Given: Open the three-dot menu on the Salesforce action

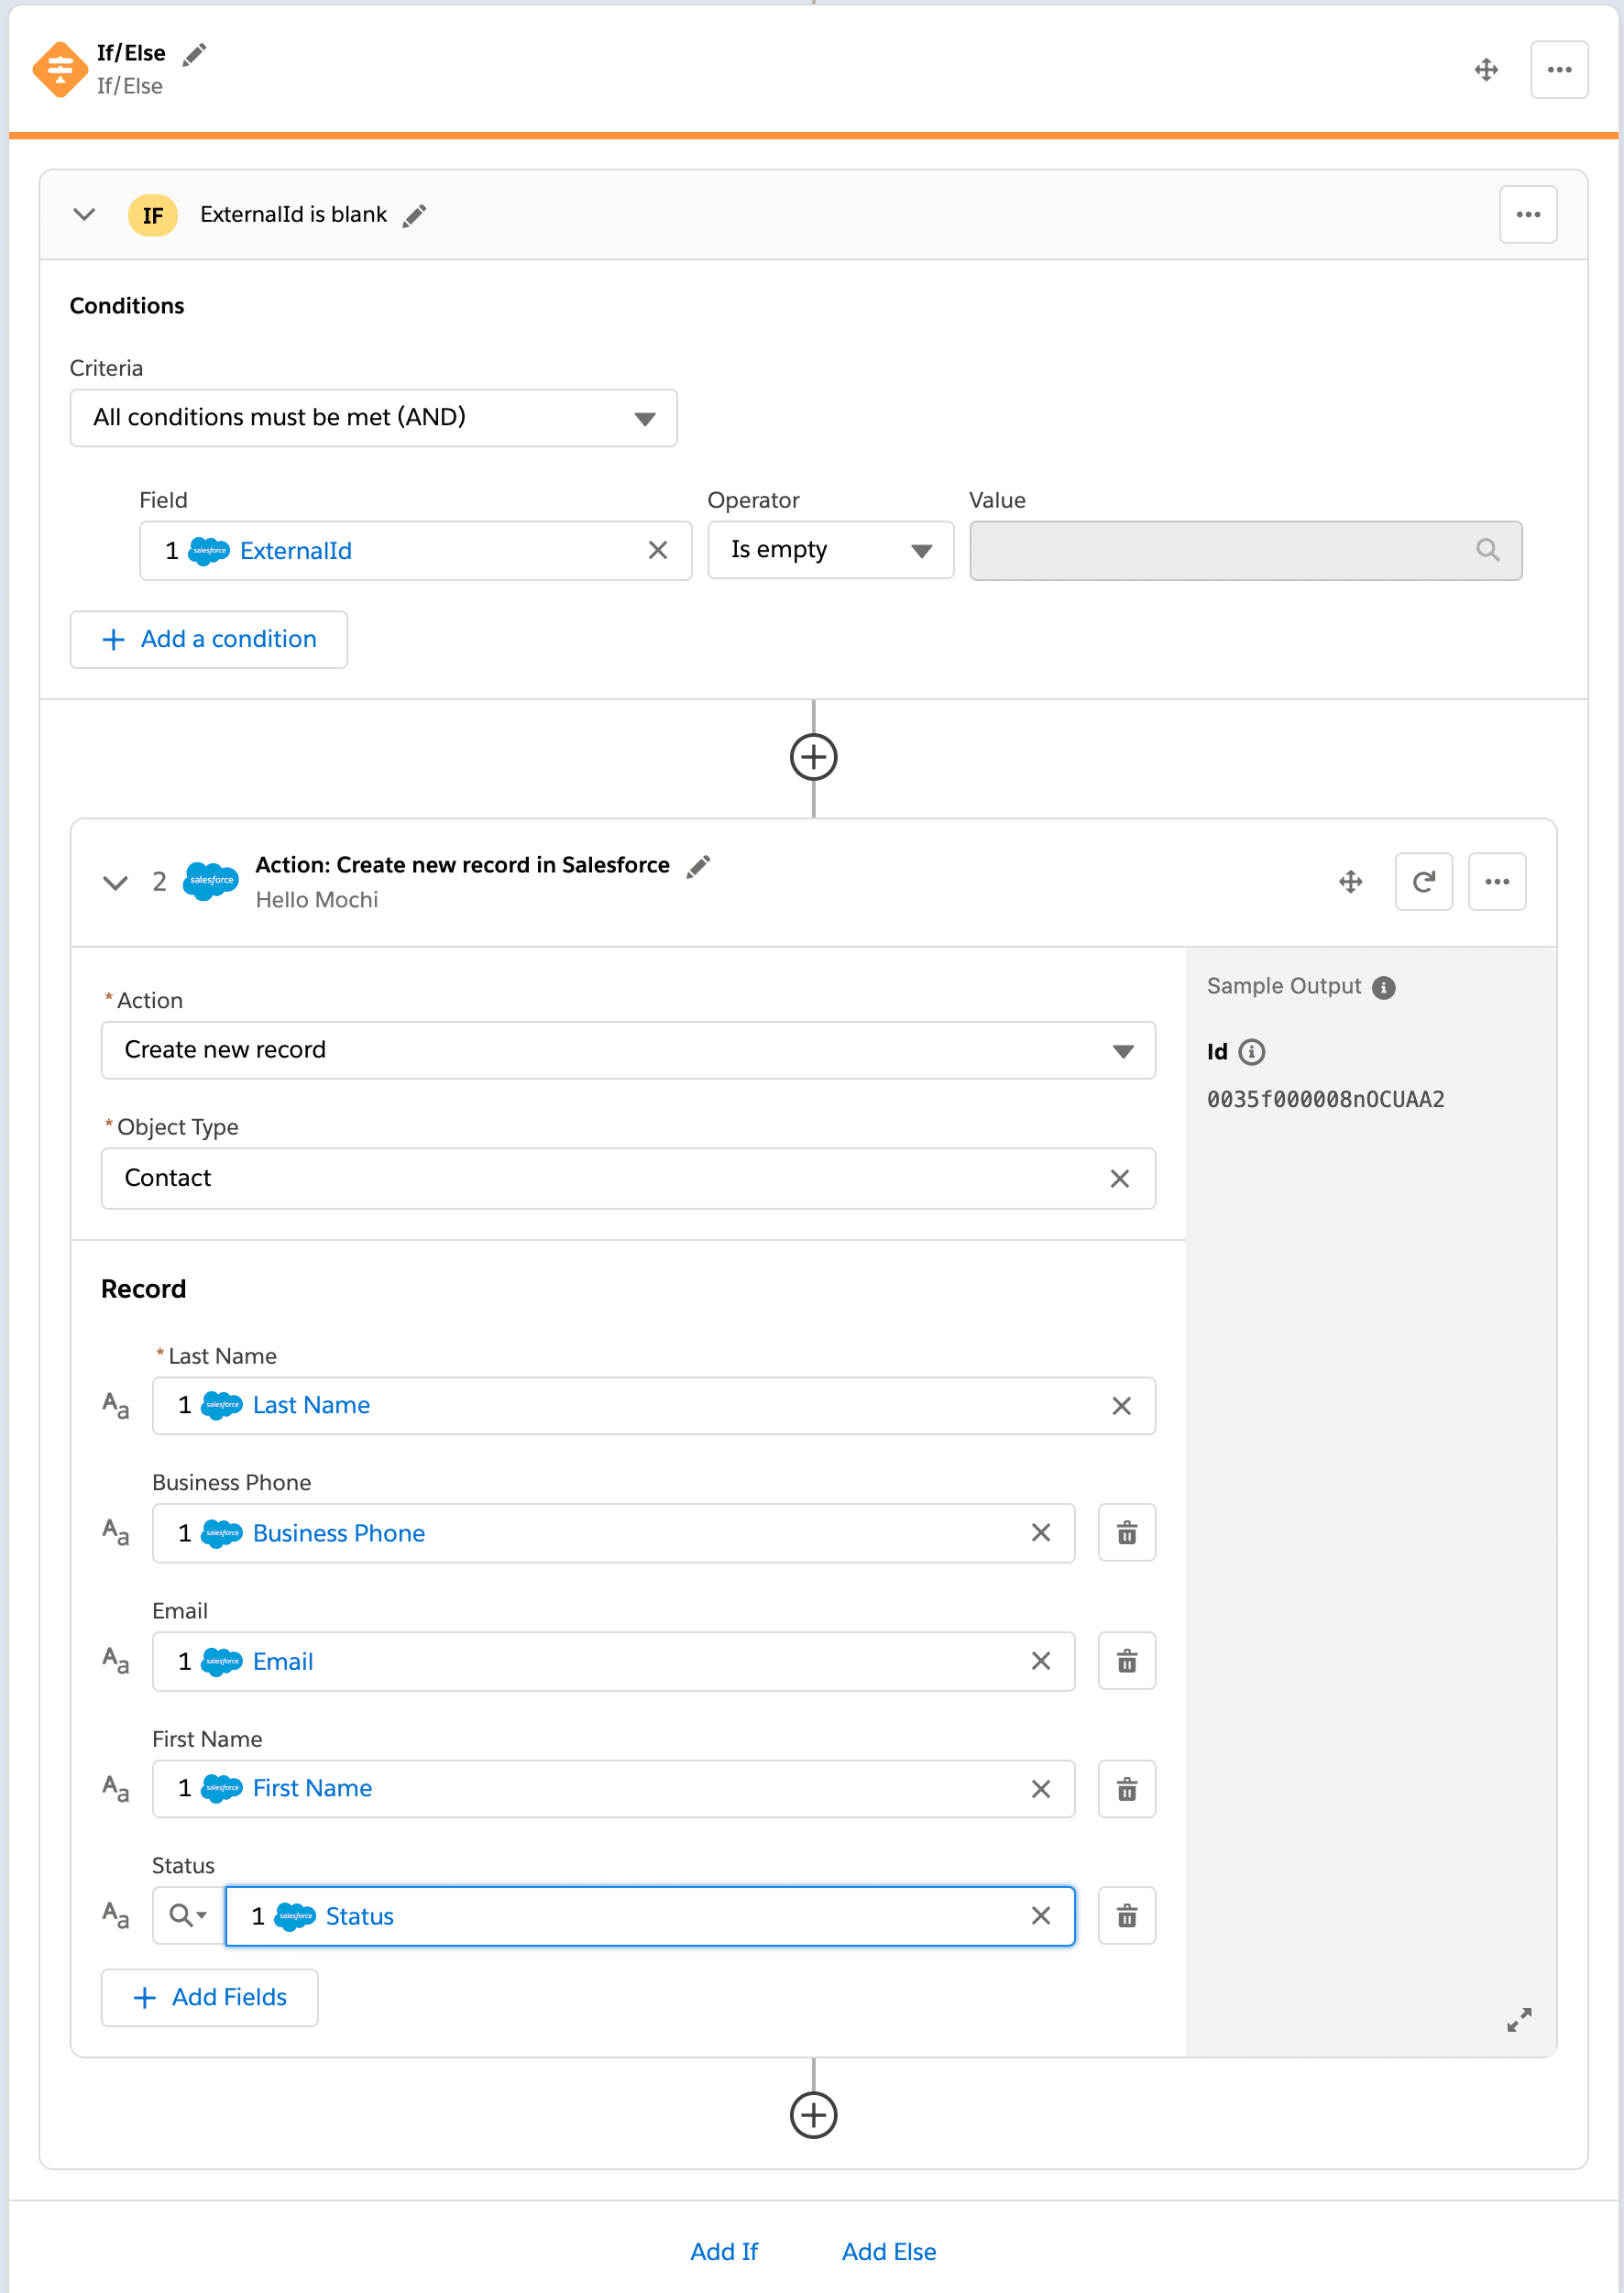Looking at the screenshot, I should tap(1497, 881).
